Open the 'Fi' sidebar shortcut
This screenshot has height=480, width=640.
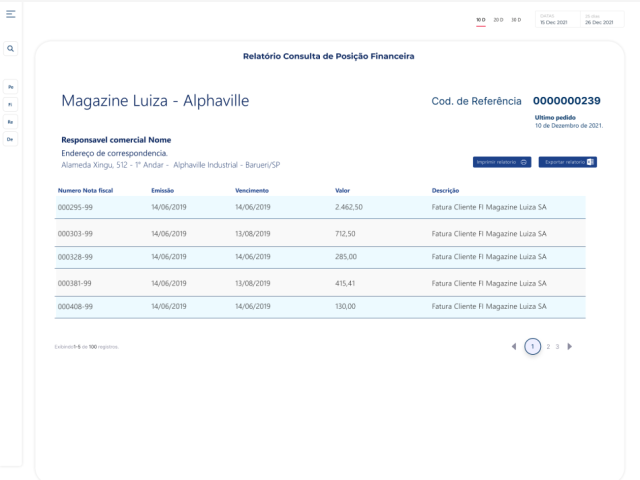(11, 104)
